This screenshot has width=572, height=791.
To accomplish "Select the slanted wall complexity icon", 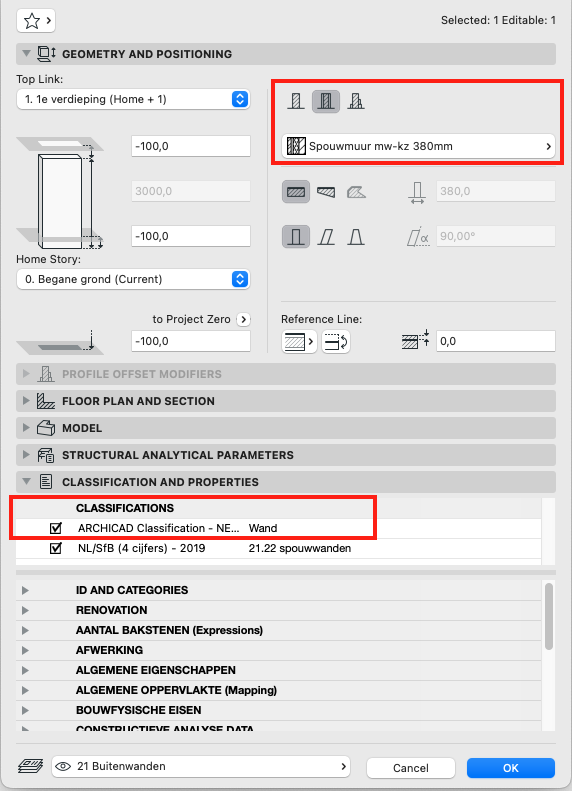I will tap(326, 237).
